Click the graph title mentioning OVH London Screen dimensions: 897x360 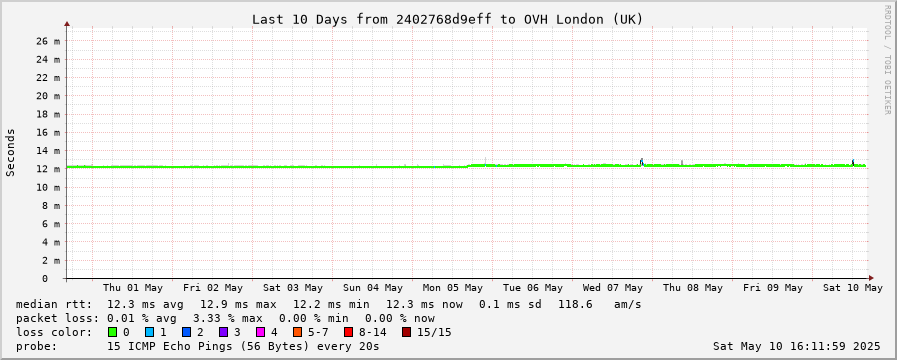click(x=448, y=19)
